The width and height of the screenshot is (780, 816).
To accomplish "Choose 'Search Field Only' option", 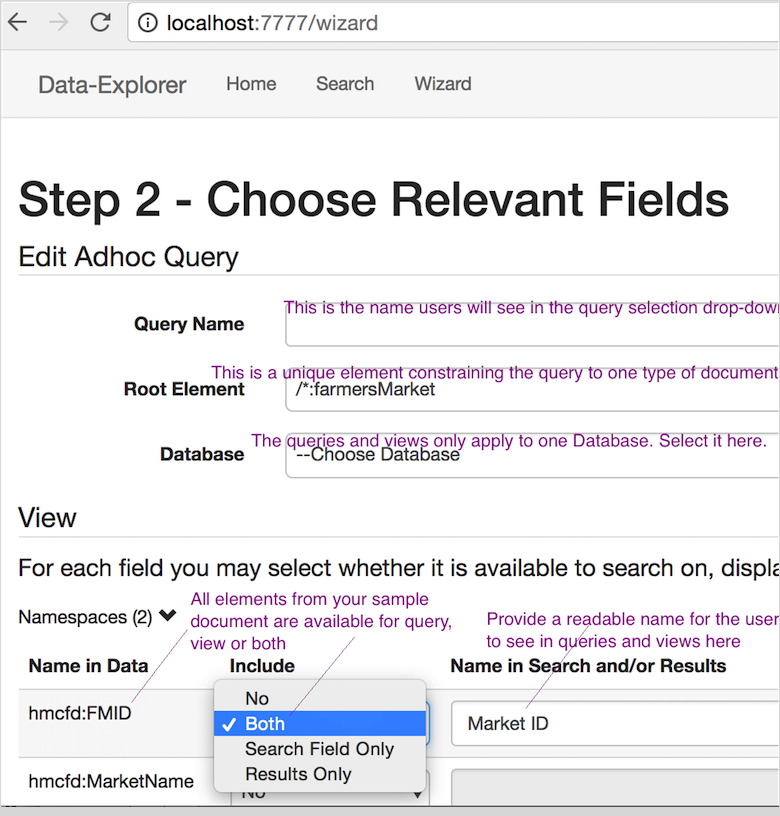I will pyautogui.click(x=319, y=749).
